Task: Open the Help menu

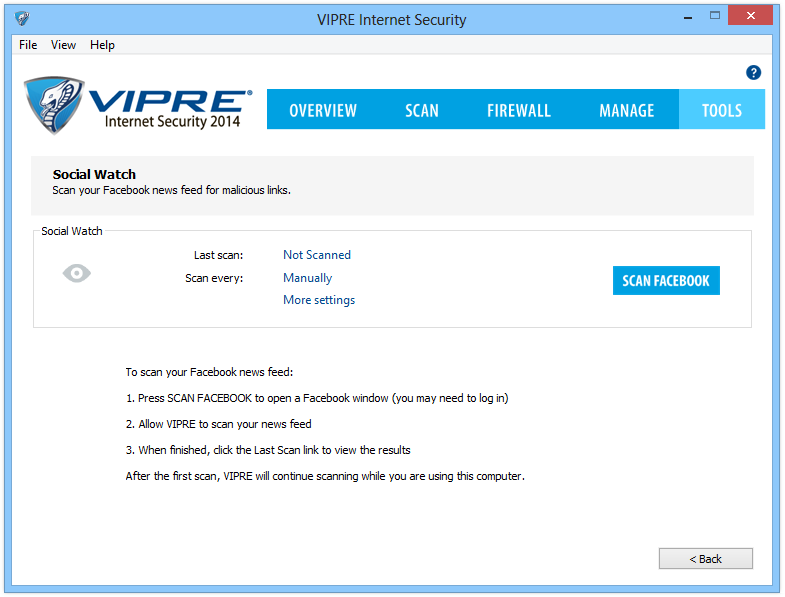Action: 102,45
